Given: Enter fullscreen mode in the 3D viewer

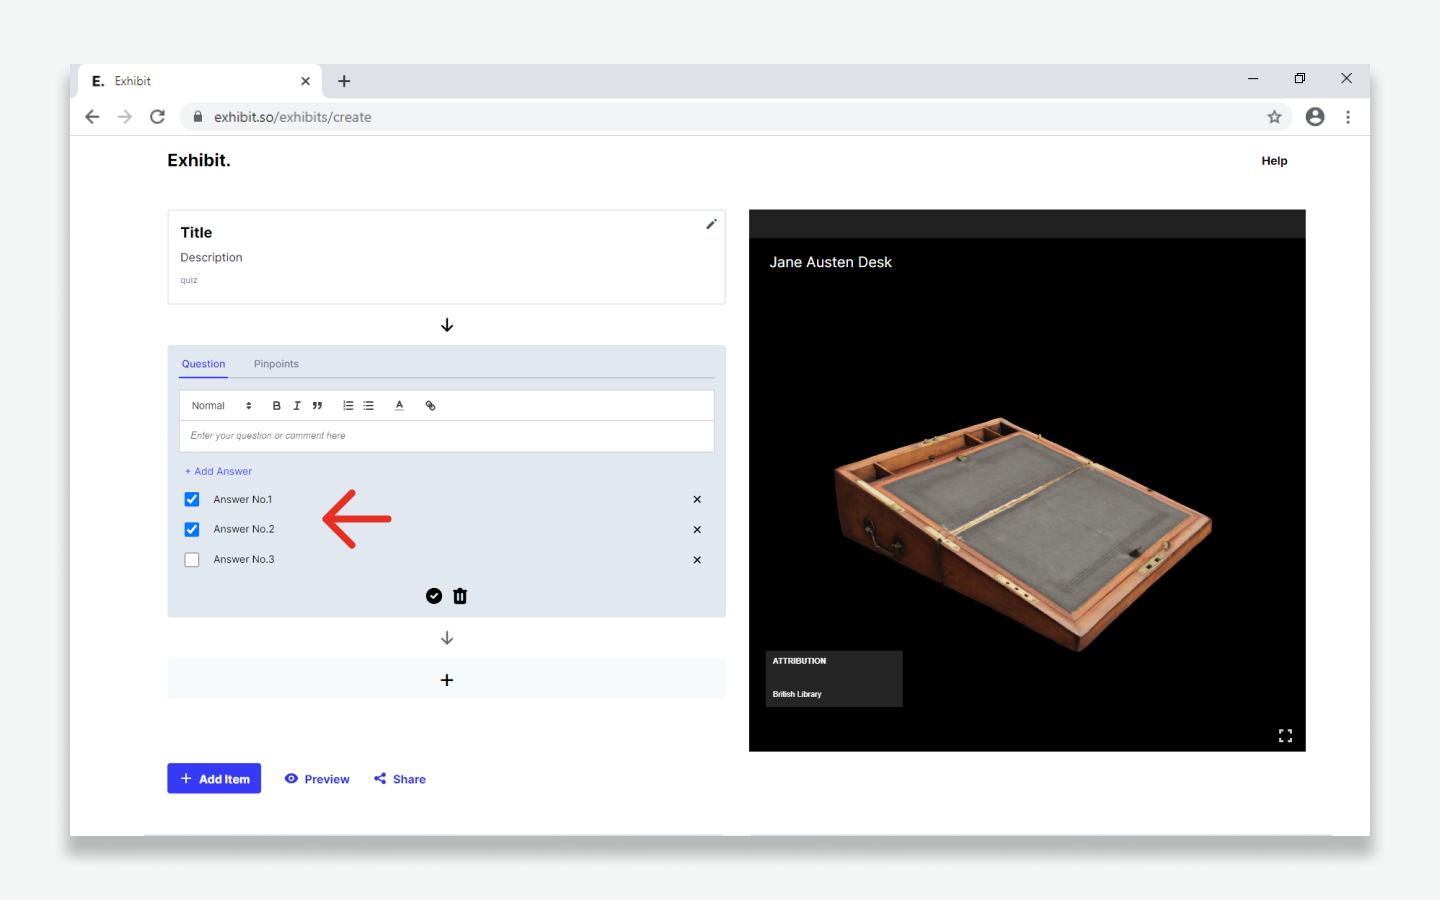Looking at the screenshot, I should click(1285, 736).
